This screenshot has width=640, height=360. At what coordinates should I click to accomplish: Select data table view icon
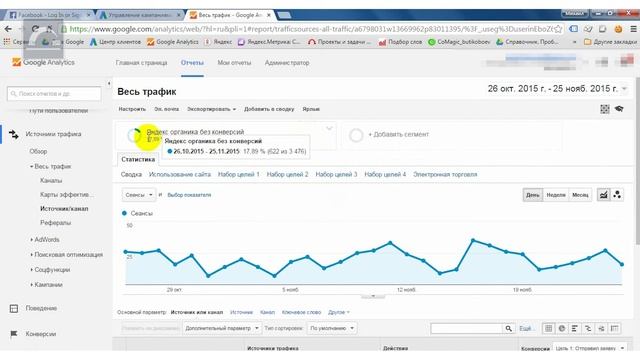click(549, 328)
